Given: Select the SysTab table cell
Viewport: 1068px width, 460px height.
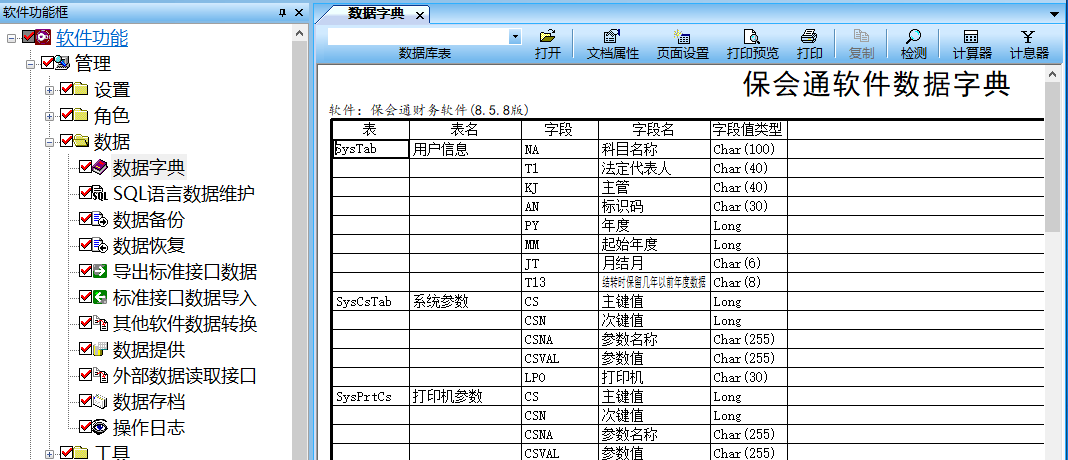Looking at the screenshot, I should (x=371, y=149).
